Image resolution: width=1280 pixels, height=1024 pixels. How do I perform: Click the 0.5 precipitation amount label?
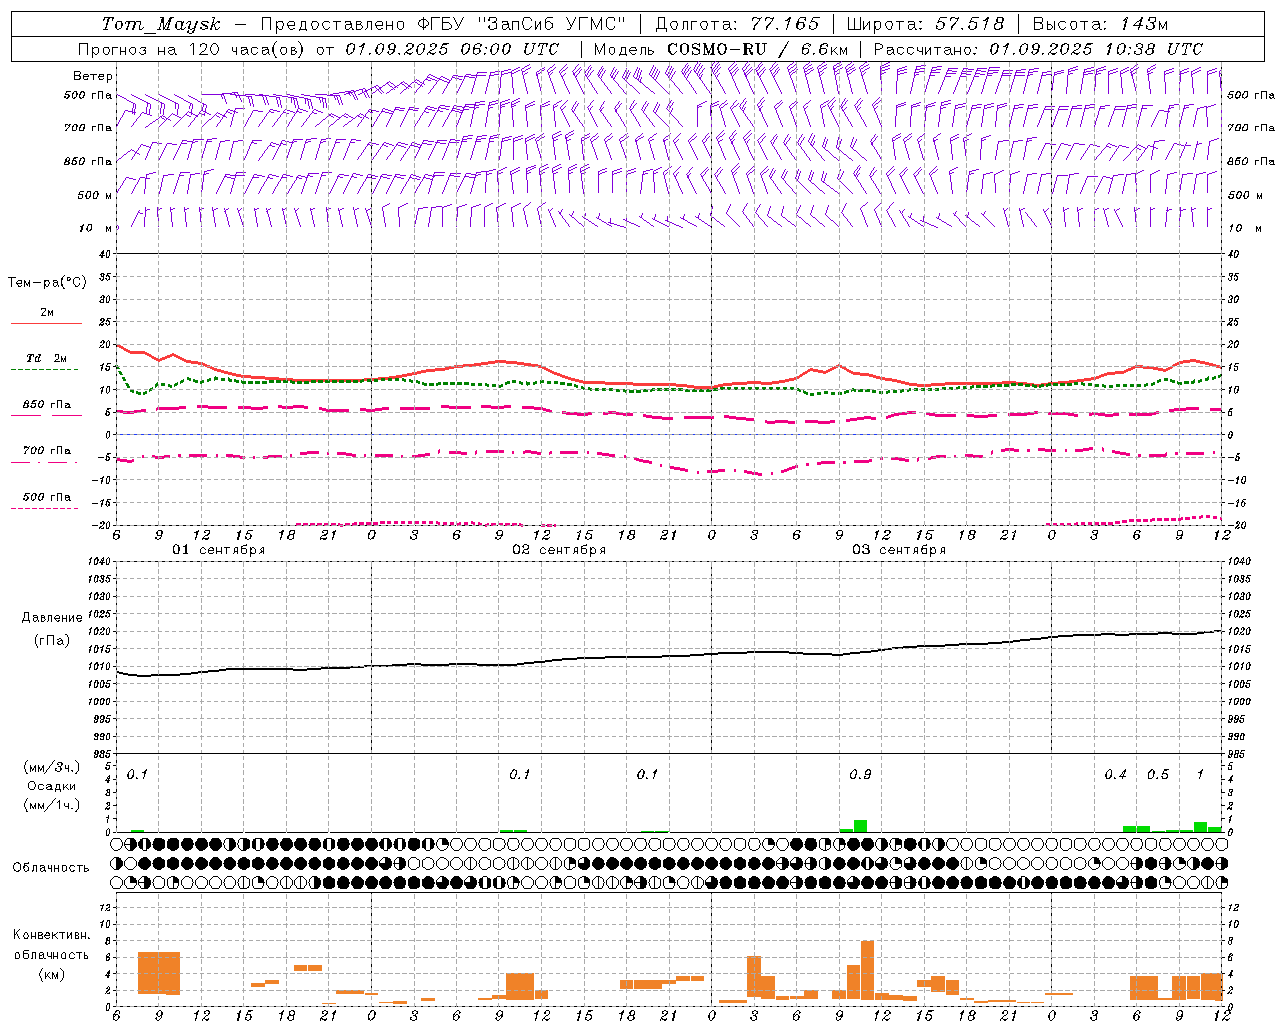point(1158,775)
